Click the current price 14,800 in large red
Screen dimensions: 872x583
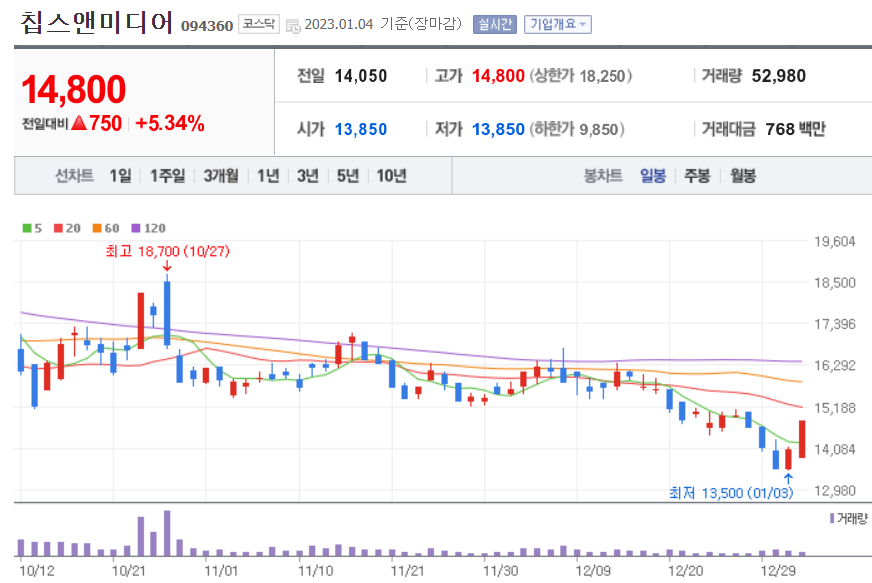point(73,89)
